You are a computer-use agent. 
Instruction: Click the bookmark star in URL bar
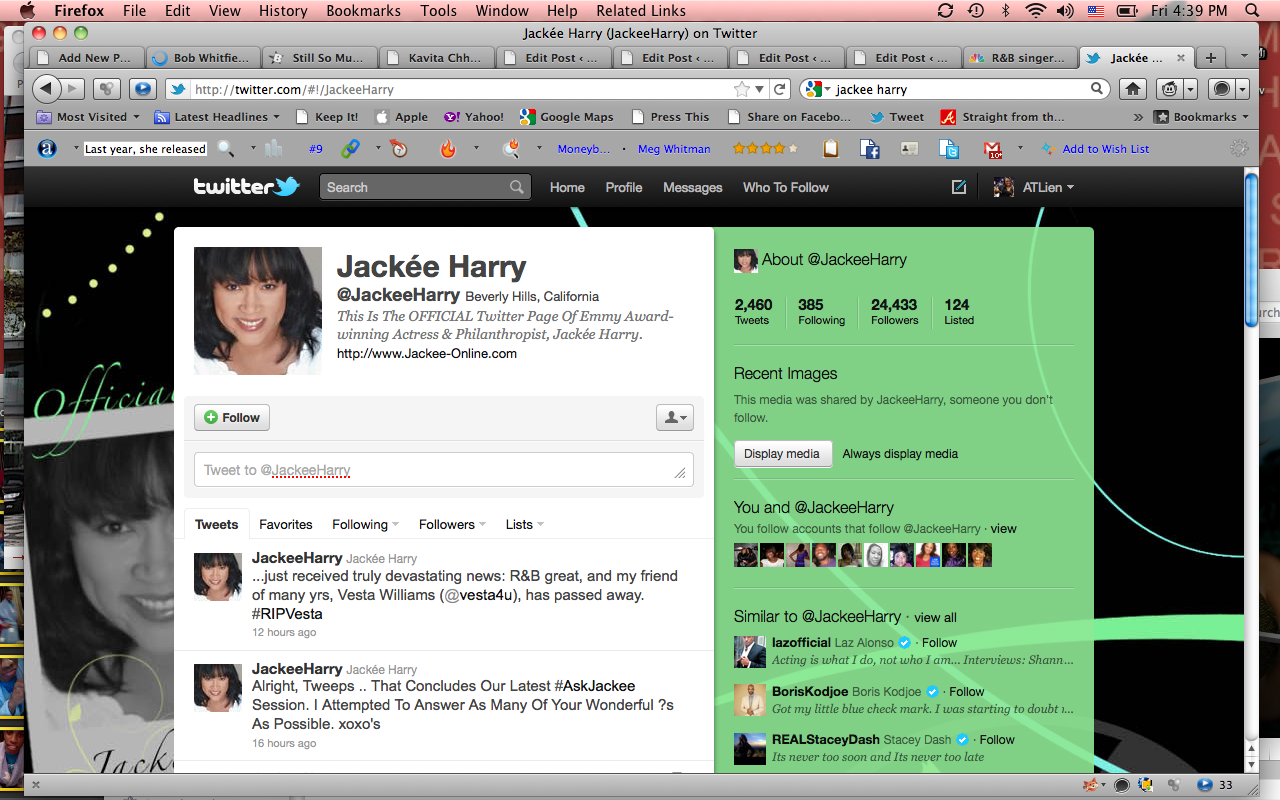pyautogui.click(x=741, y=89)
